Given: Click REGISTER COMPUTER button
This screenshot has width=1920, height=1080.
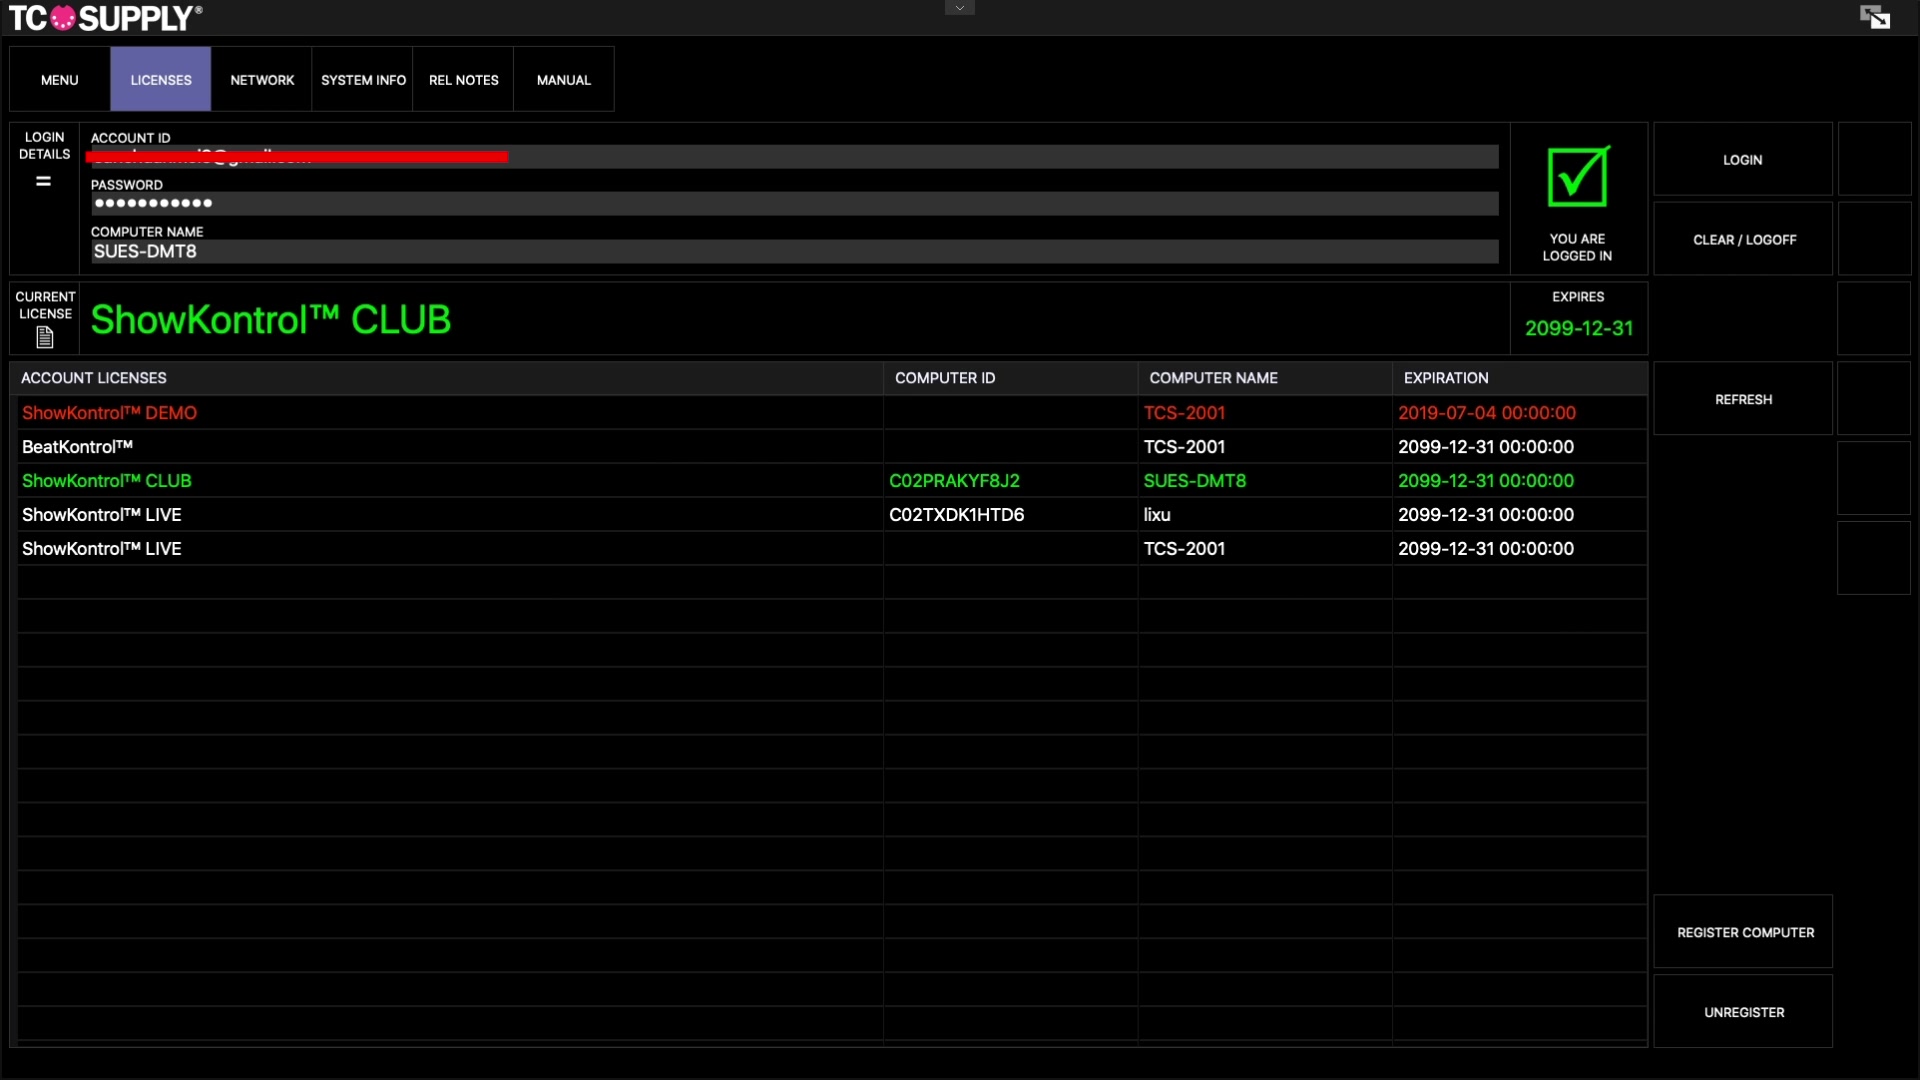Looking at the screenshot, I should tap(1743, 932).
